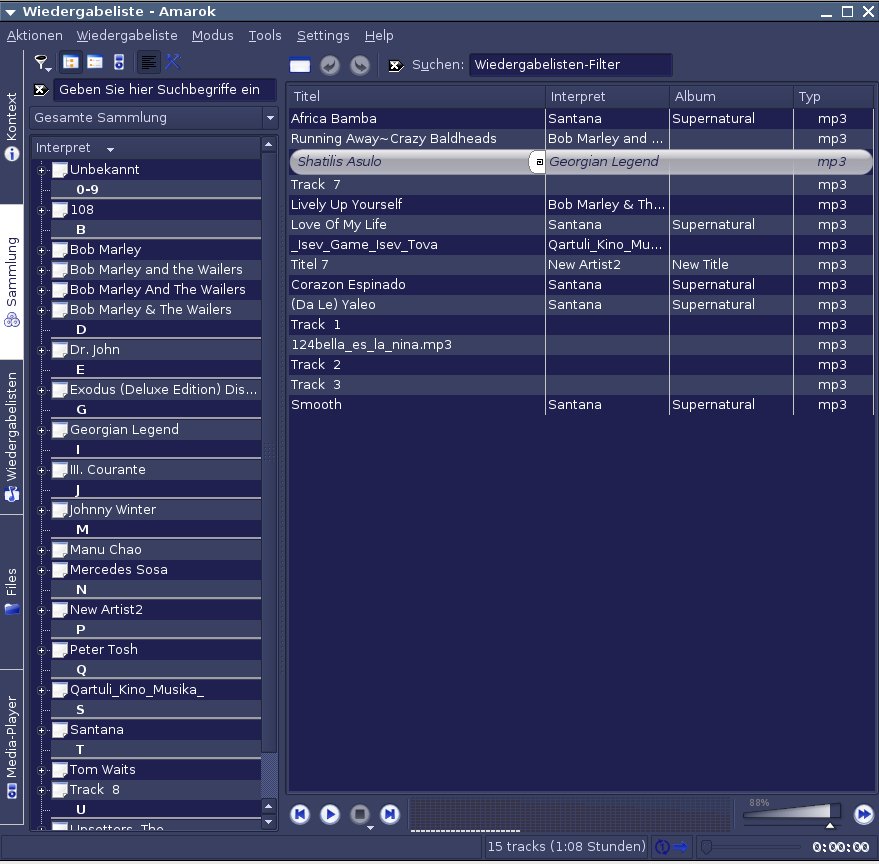The width and height of the screenshot is (879, 864).
Task: Toggle random mode arrow in status bar
Action: point(681,846)
